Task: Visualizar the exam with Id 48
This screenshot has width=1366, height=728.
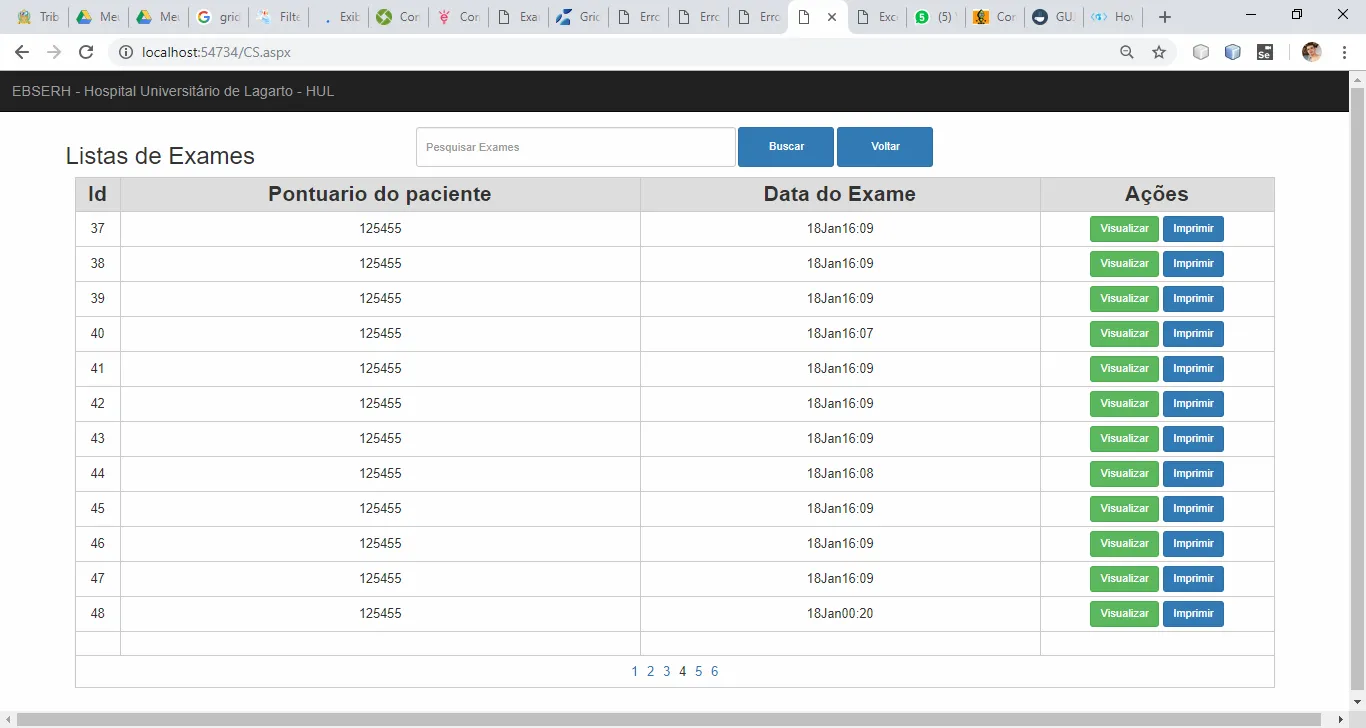Action: point(1124,614)
